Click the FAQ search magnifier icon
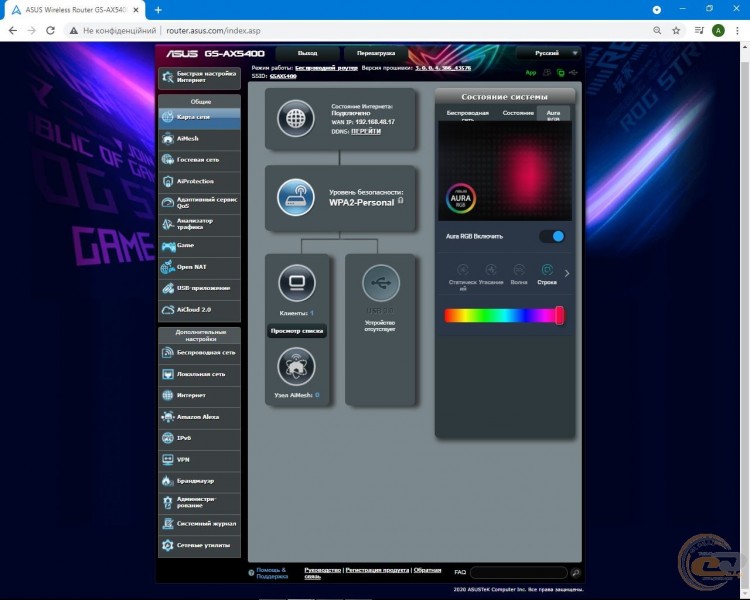 pyautogui.click(x=575, y=572)
